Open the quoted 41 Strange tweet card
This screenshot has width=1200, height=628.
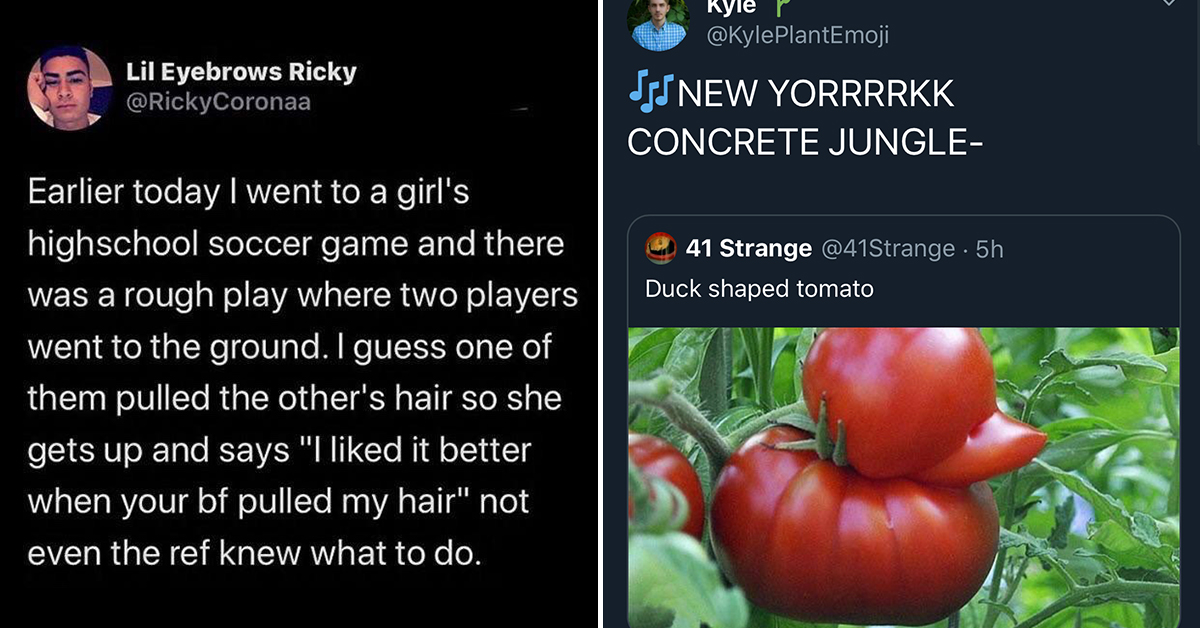pos(904,422)
